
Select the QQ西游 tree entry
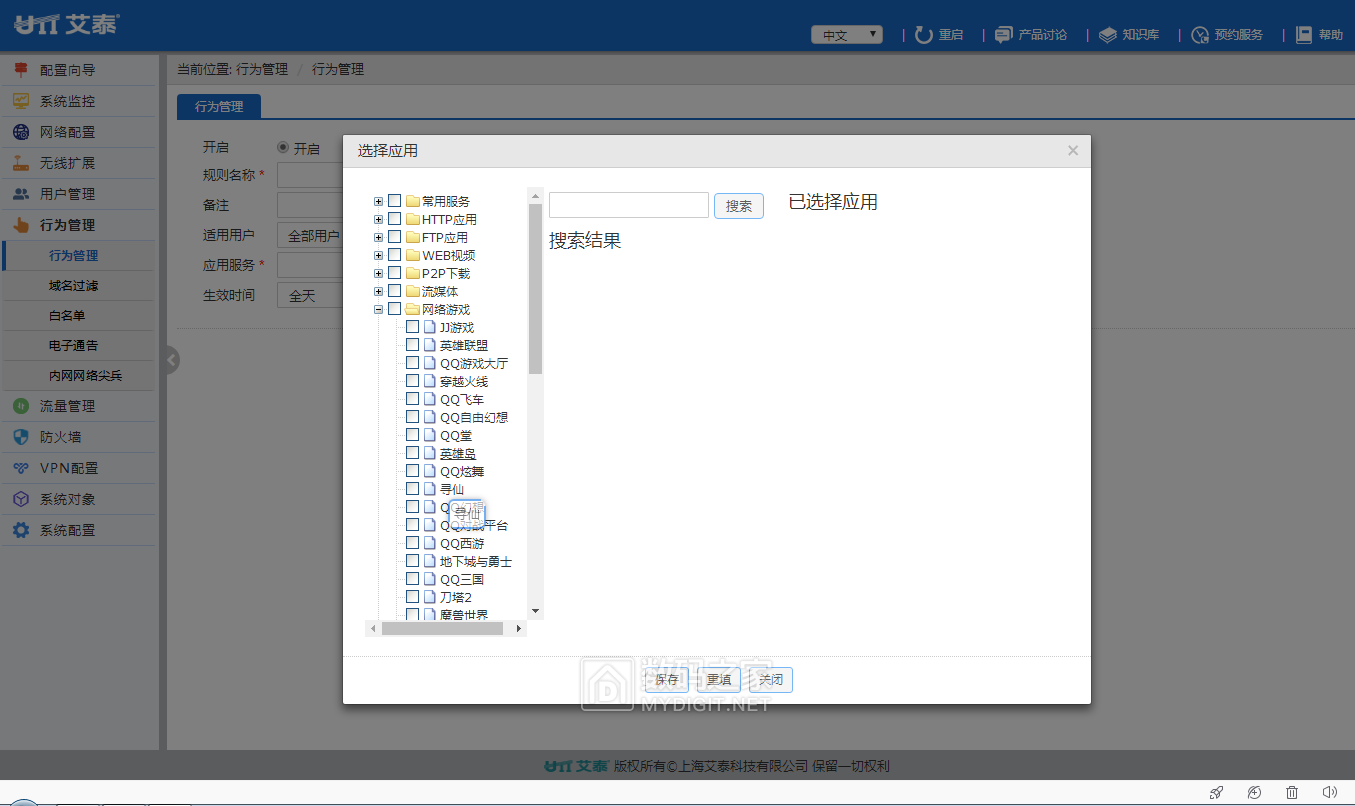pos(462,543)
